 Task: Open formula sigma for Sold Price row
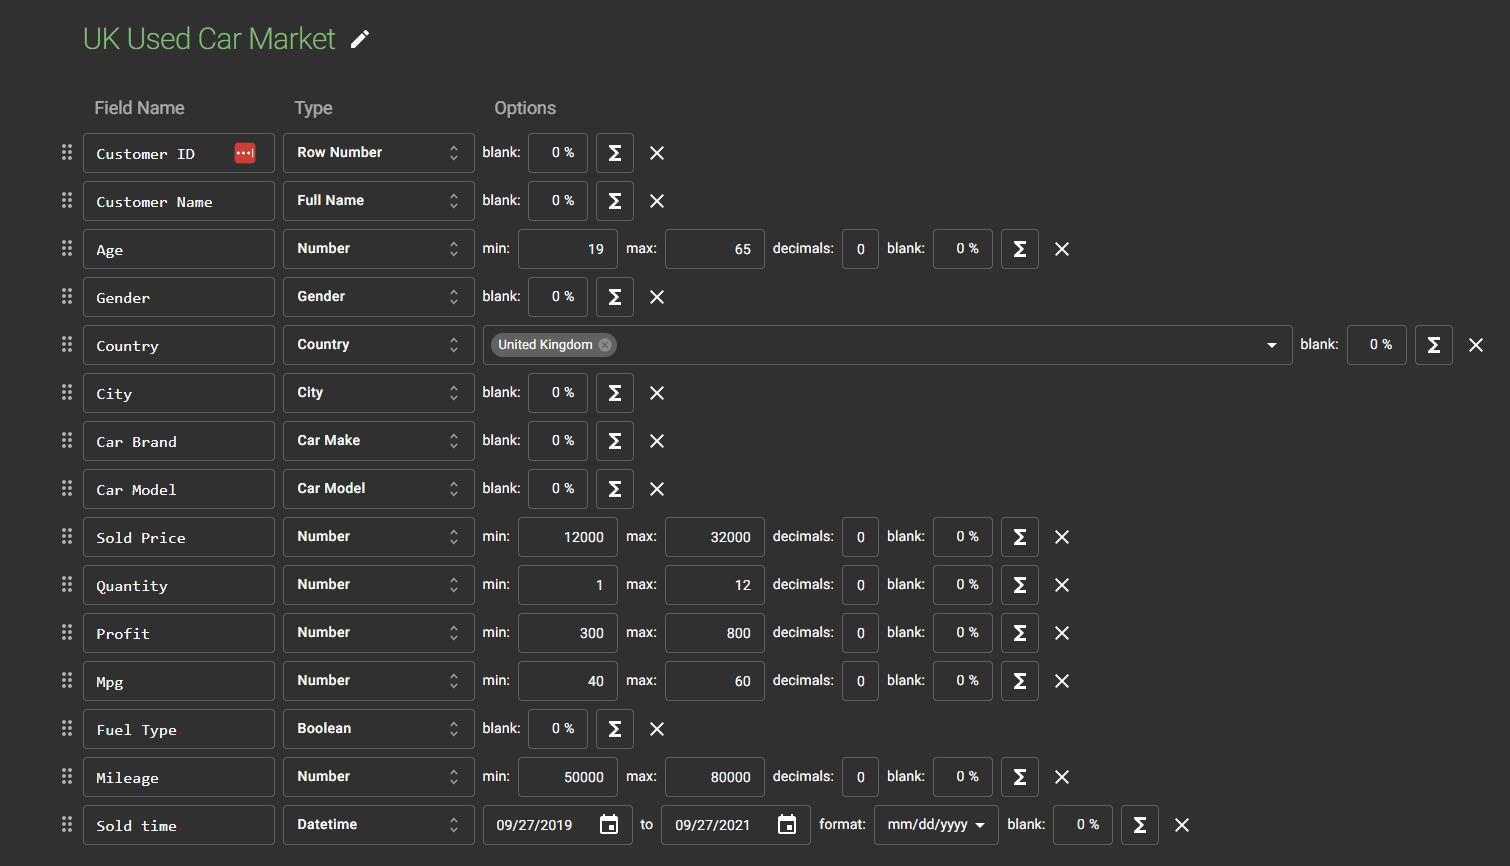pyautogui.click(x=1020, y=537)
